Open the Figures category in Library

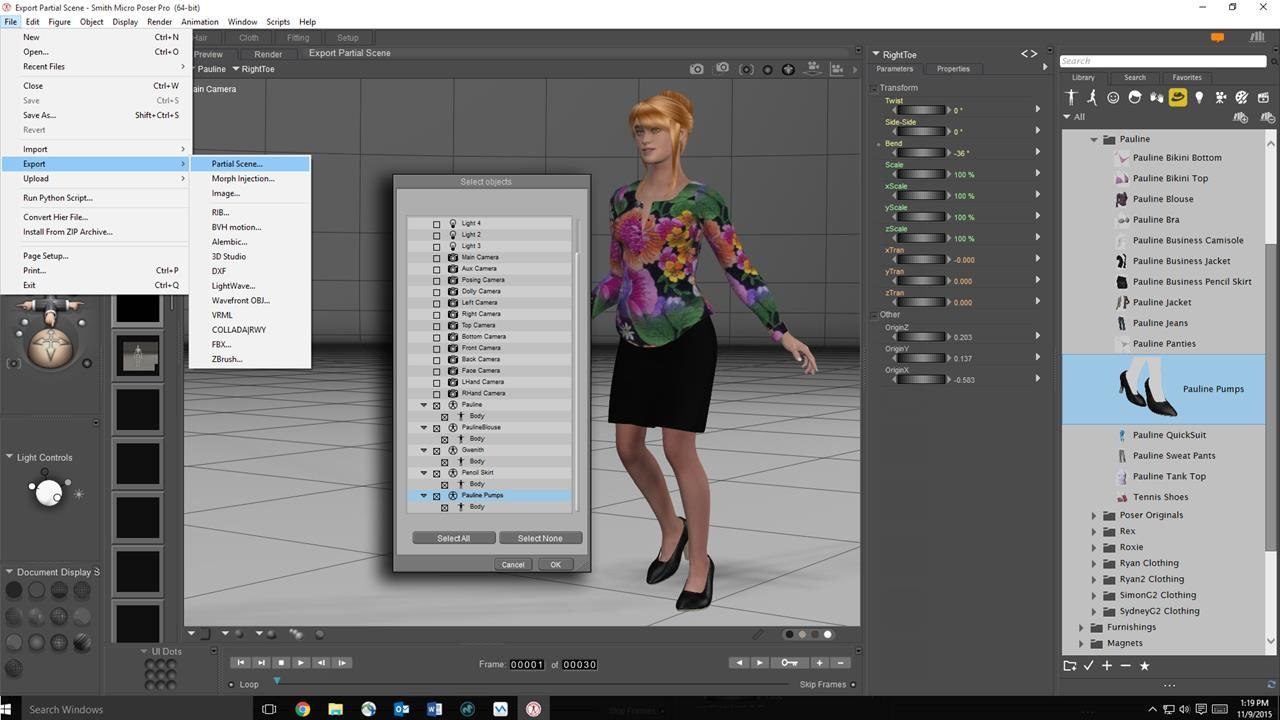pos(1071,97)
